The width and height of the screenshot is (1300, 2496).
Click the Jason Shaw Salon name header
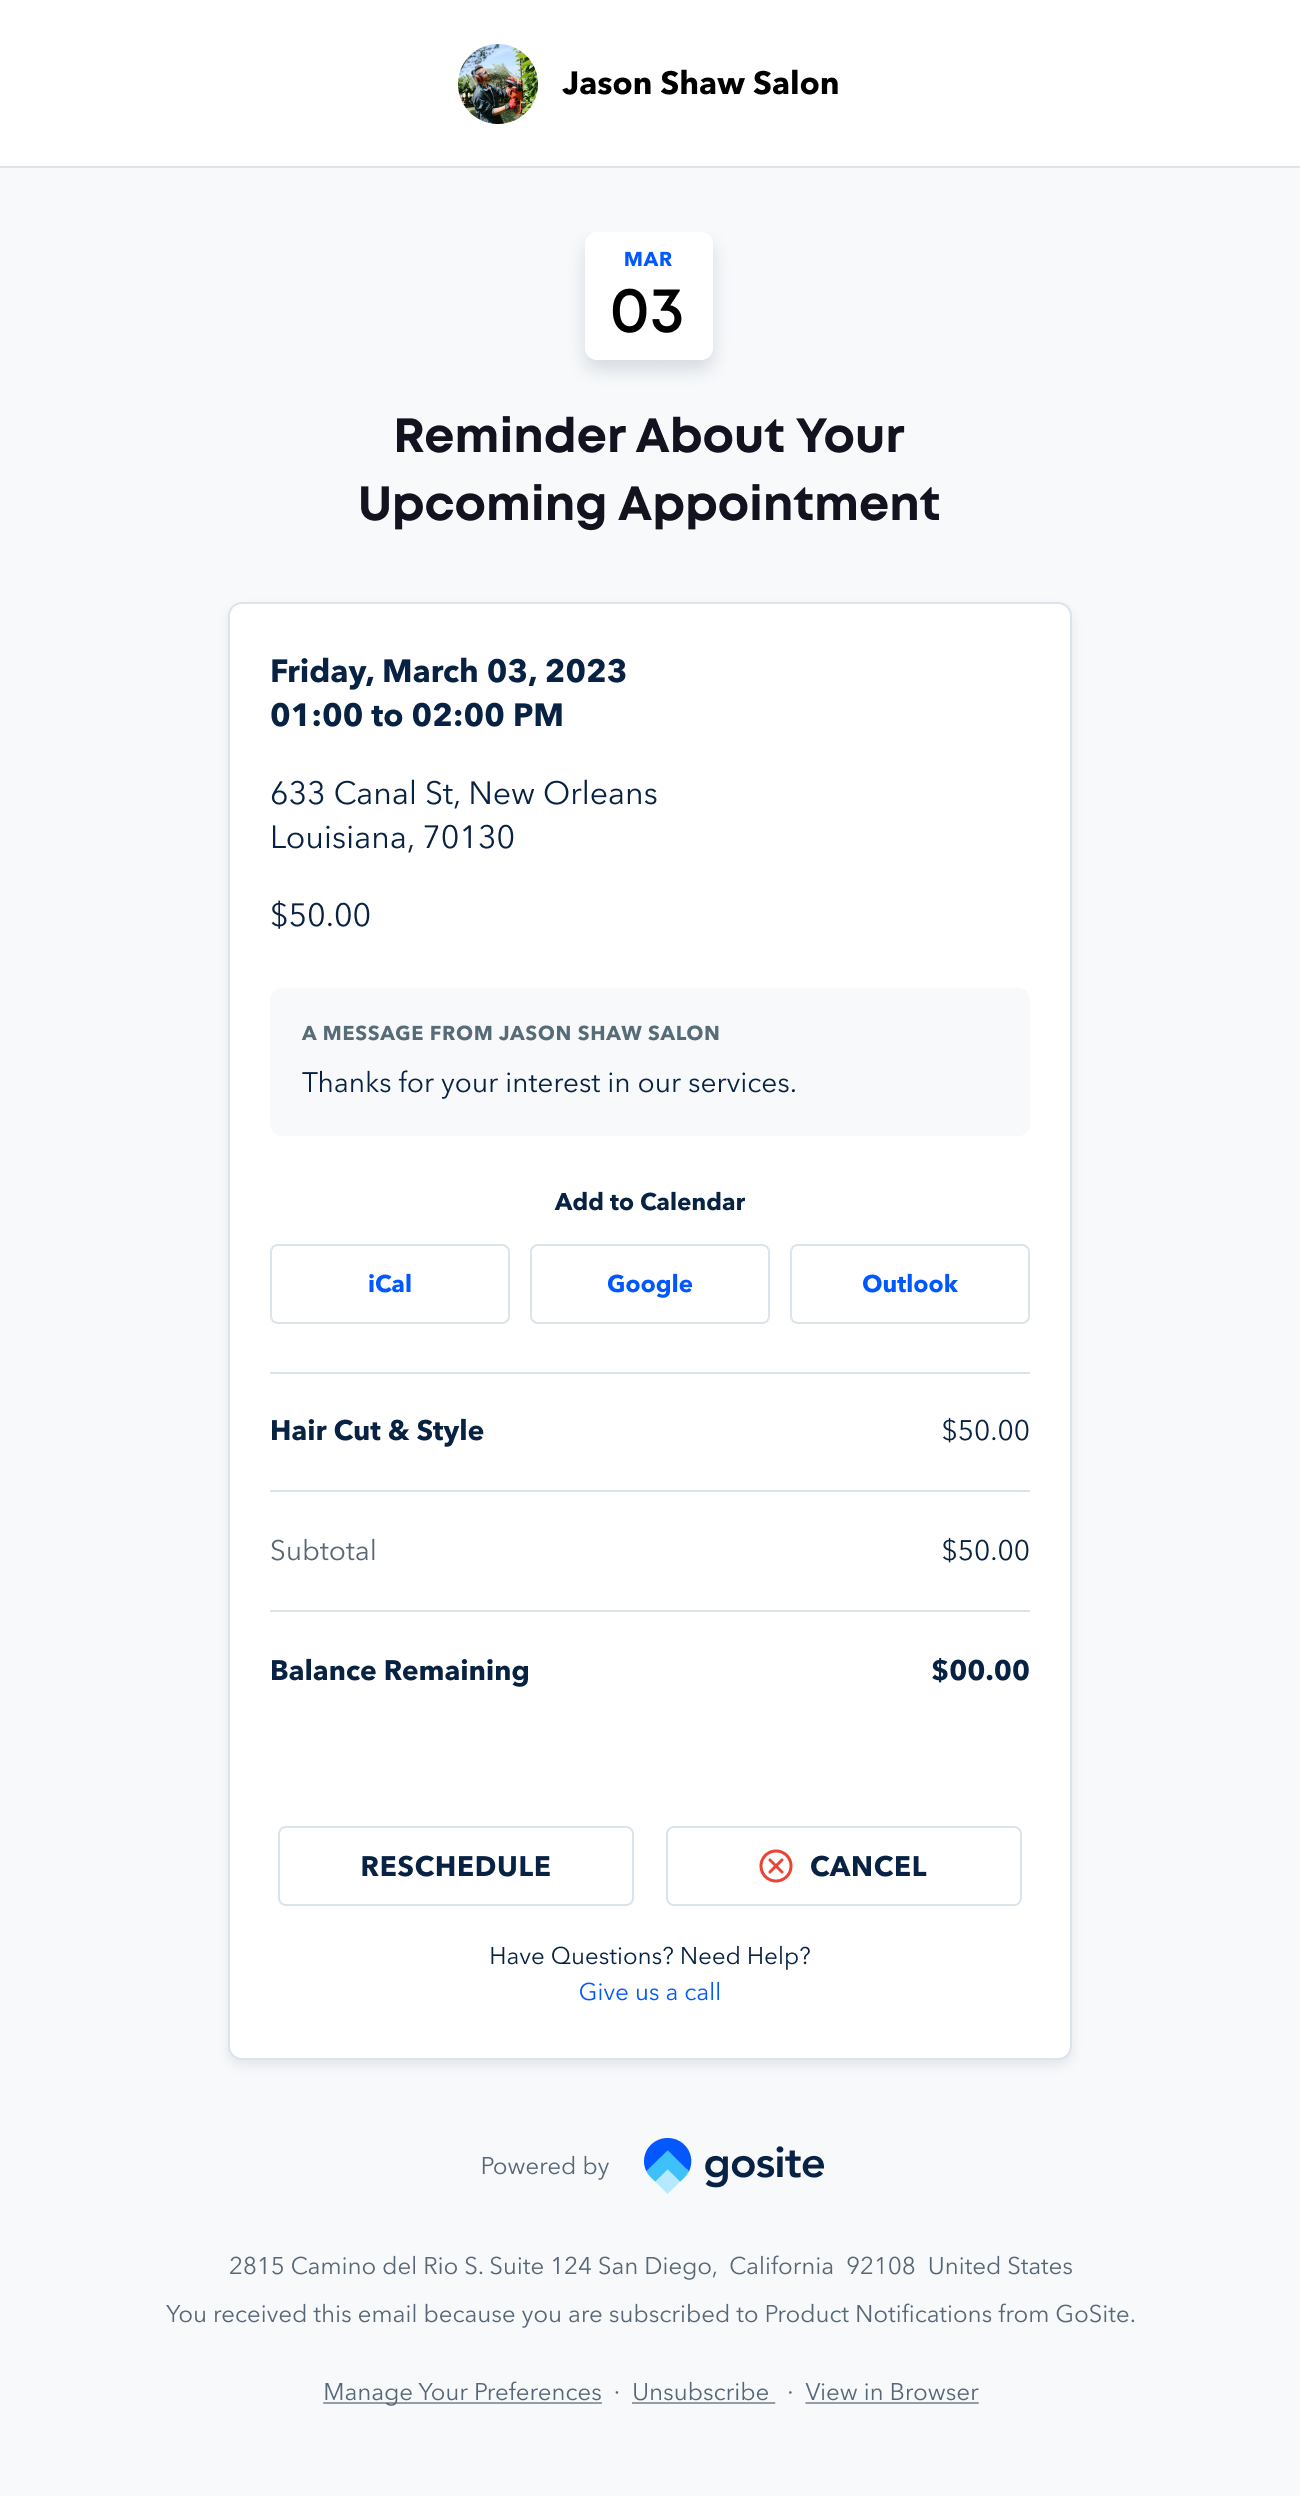pos(700,84)
